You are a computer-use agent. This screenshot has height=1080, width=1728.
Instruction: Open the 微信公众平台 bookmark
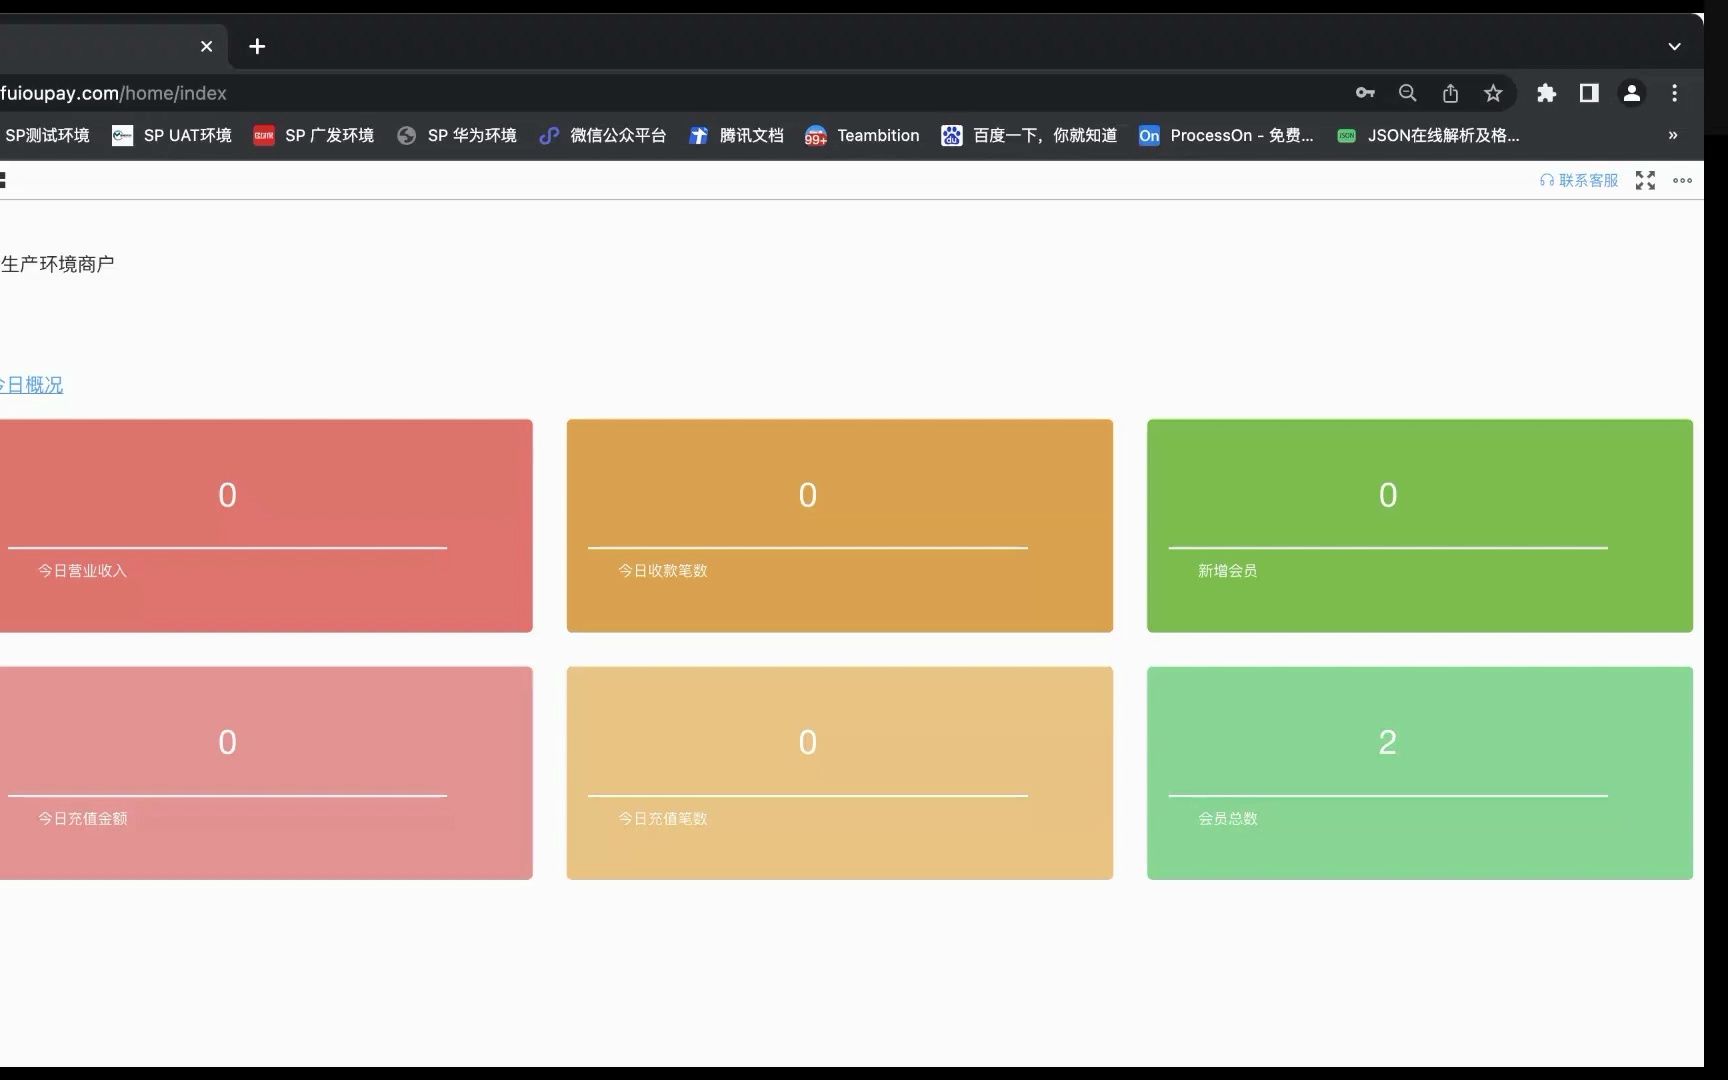tap(602, 135)
